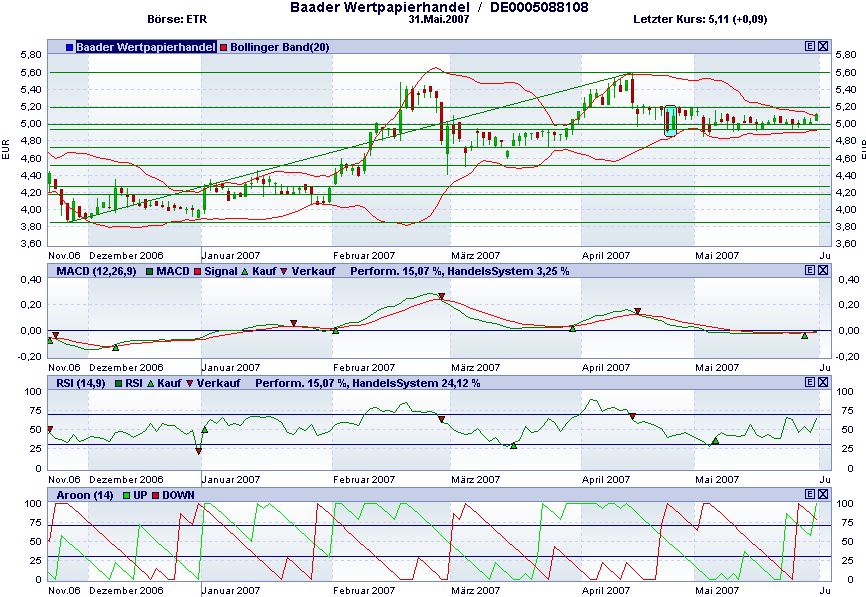Click the MACD sell marker in late January
The image size is (866, 597).
pyautogui.click(x=294, y=323)
